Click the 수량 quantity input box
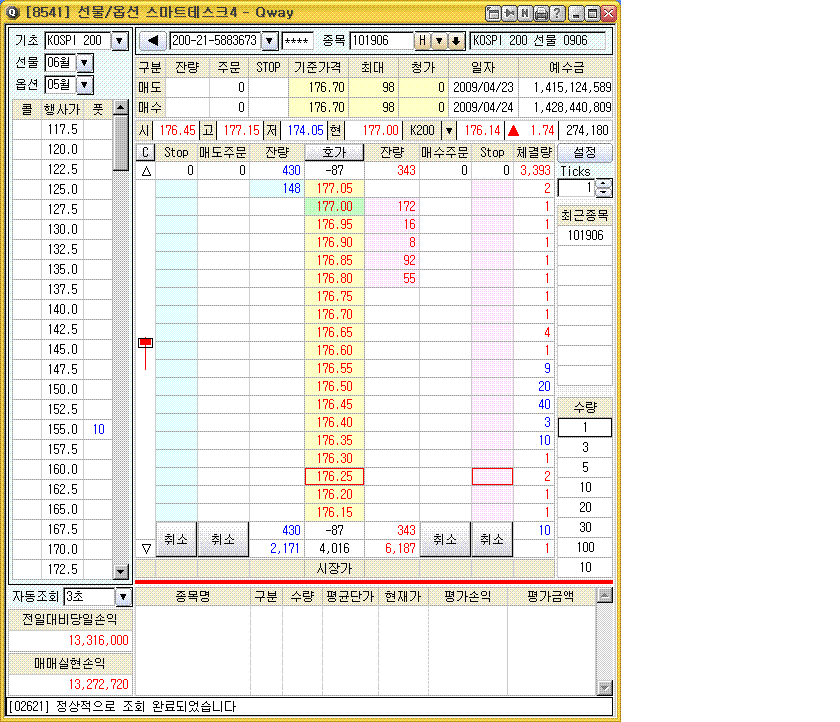840x722 pixels. click(584, 427)
